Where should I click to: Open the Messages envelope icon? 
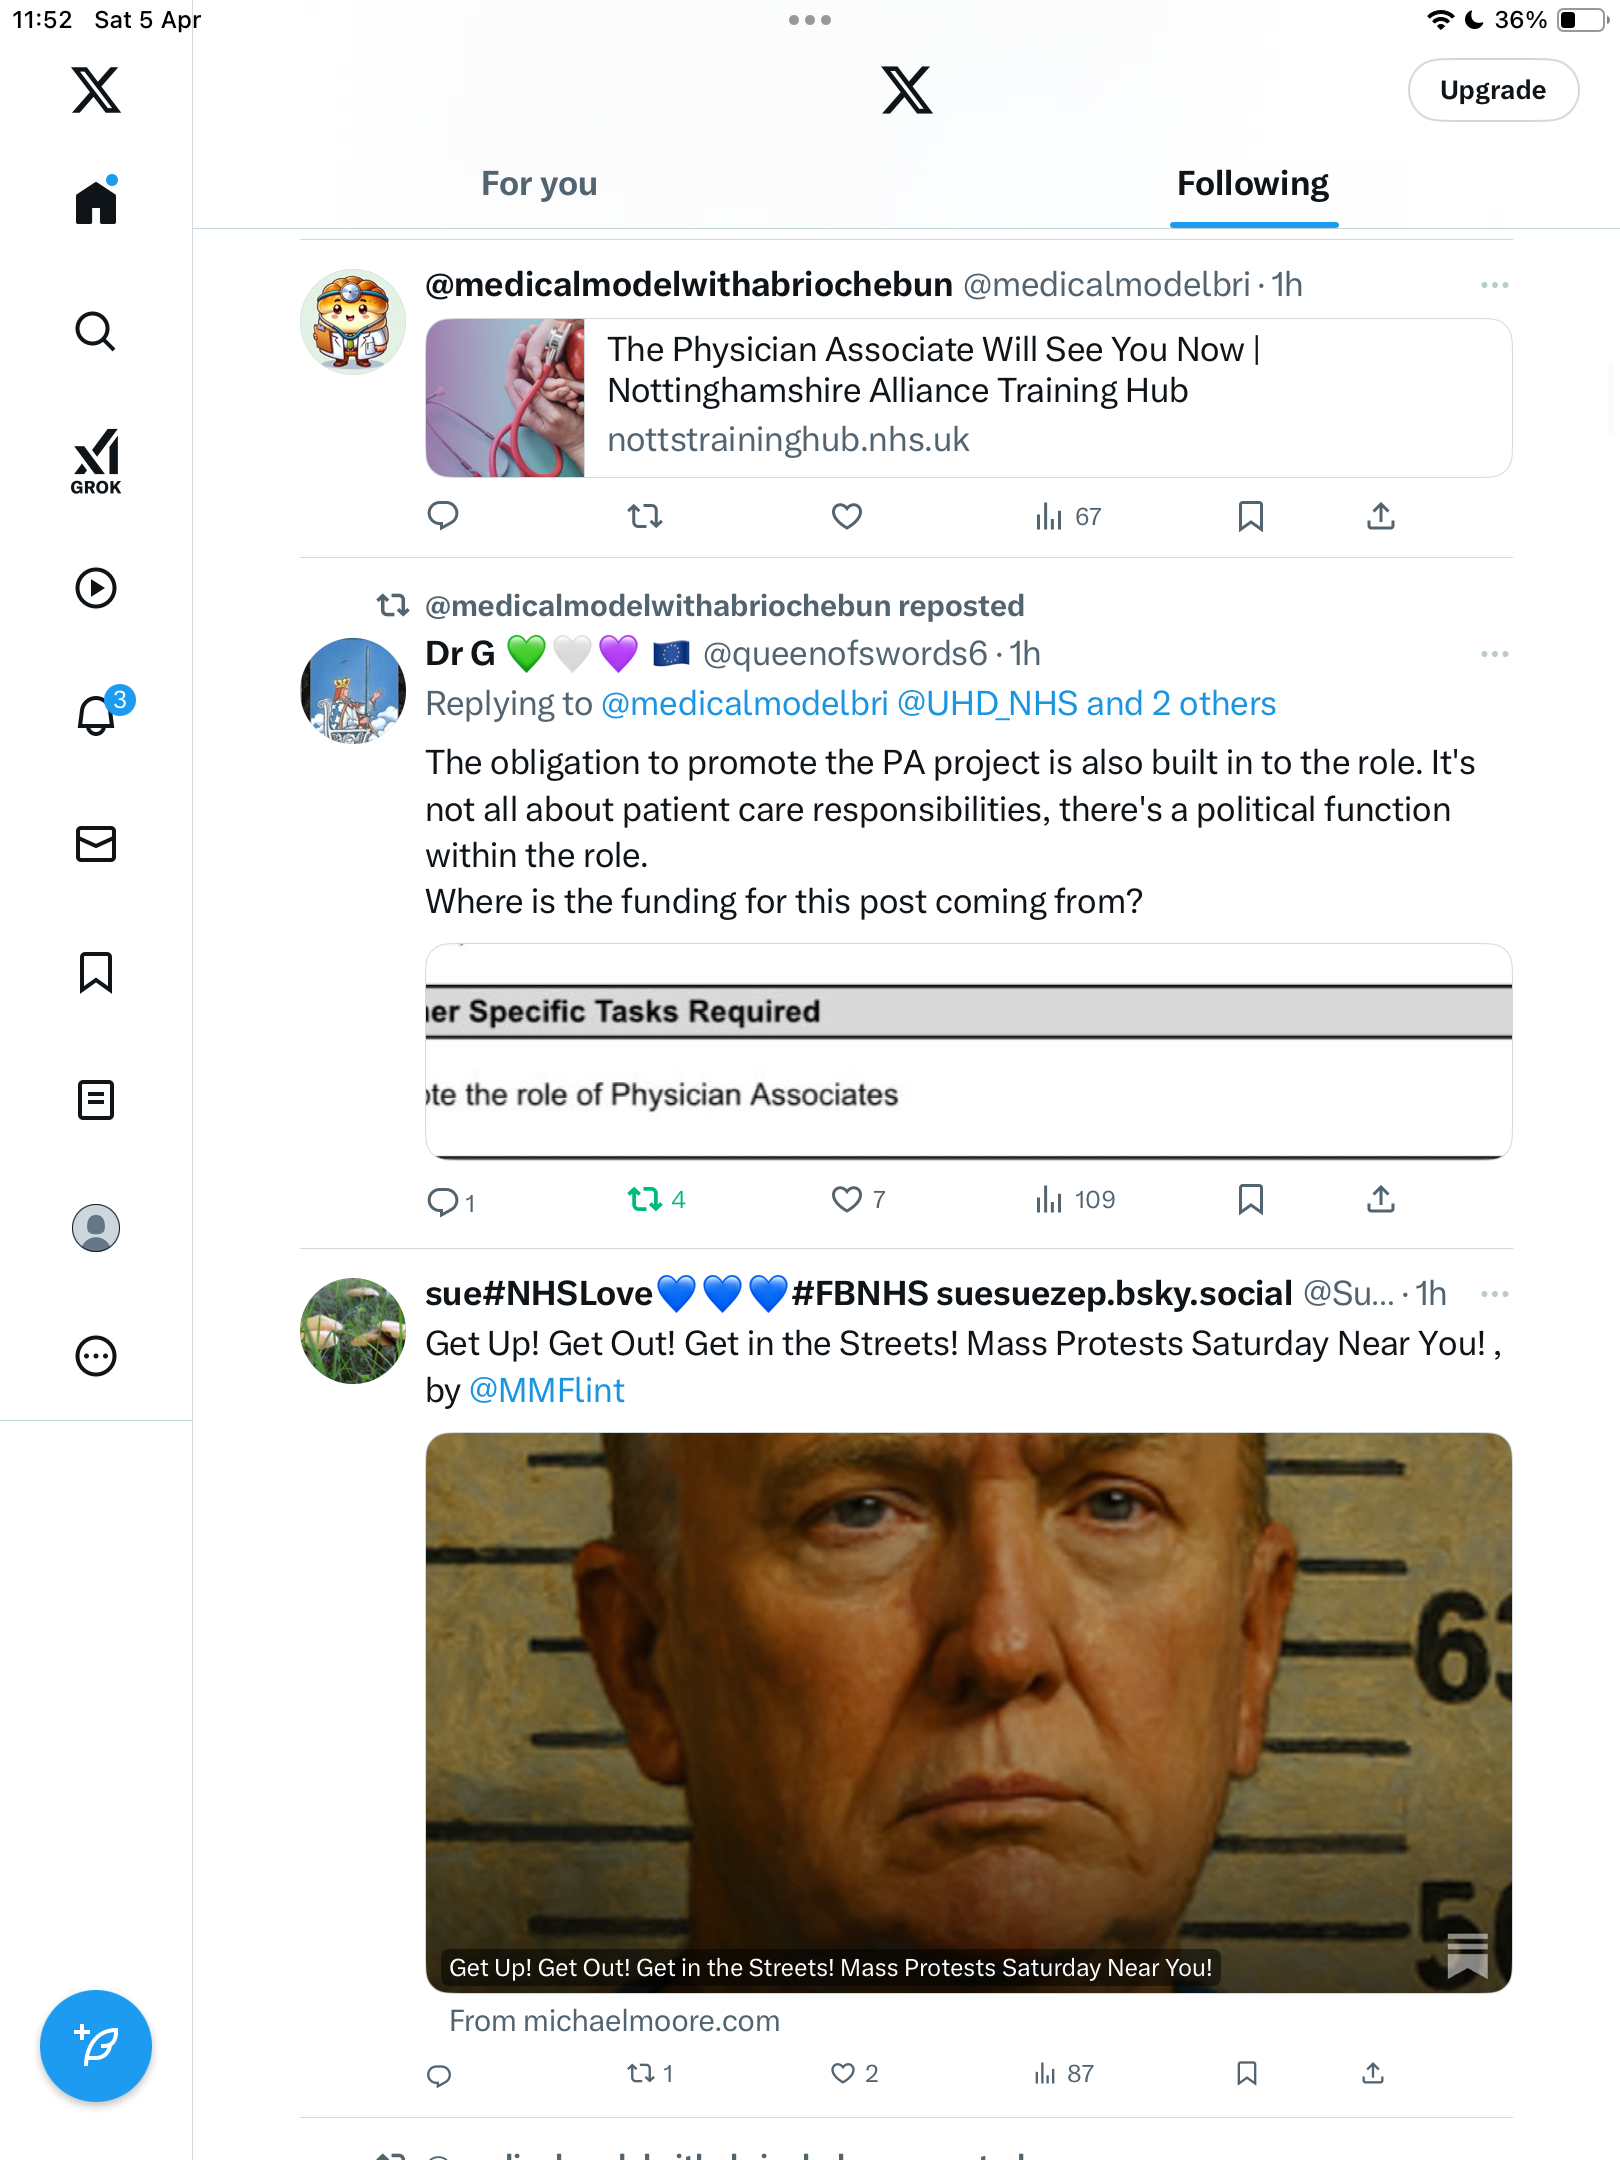click(x=96, y=843)
